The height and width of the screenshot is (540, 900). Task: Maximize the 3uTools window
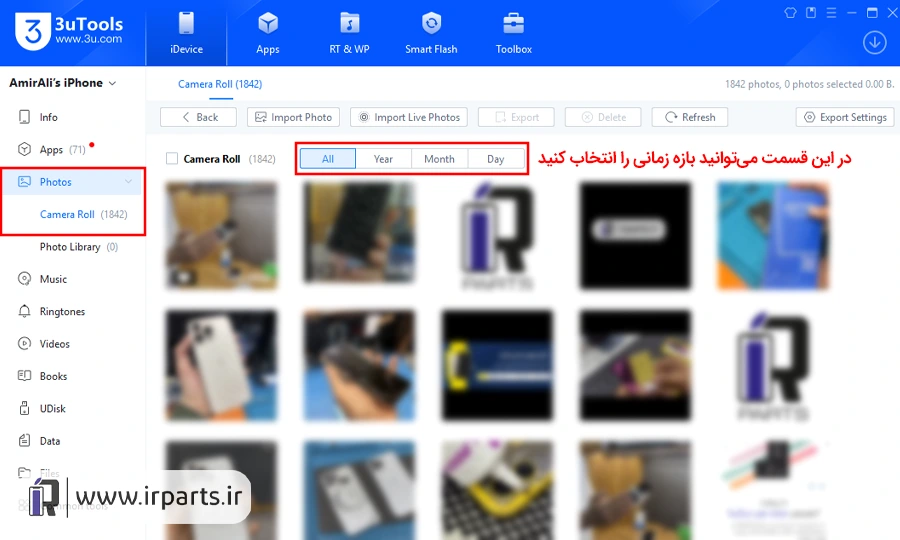click(872, 13)
